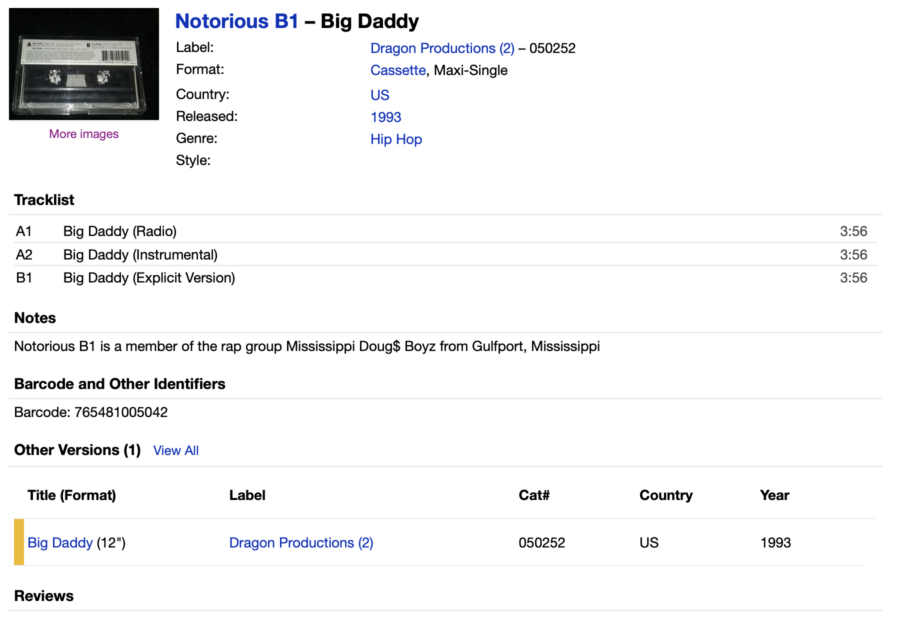The height and width of the screenshot is (628, 905).
Task: Click the Country column header
Action: coord(665,495)
